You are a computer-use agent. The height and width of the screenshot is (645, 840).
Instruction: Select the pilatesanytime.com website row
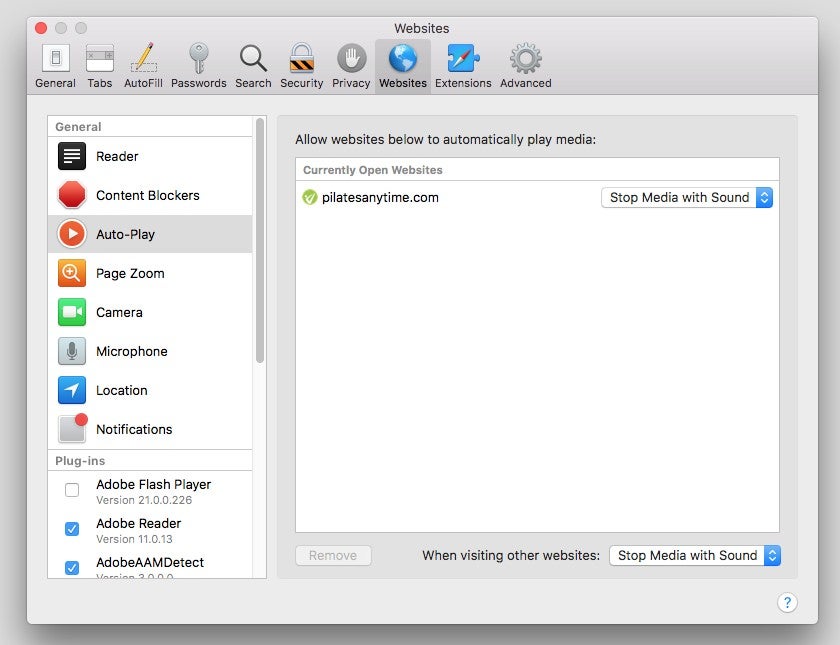[x=450, y=197]
